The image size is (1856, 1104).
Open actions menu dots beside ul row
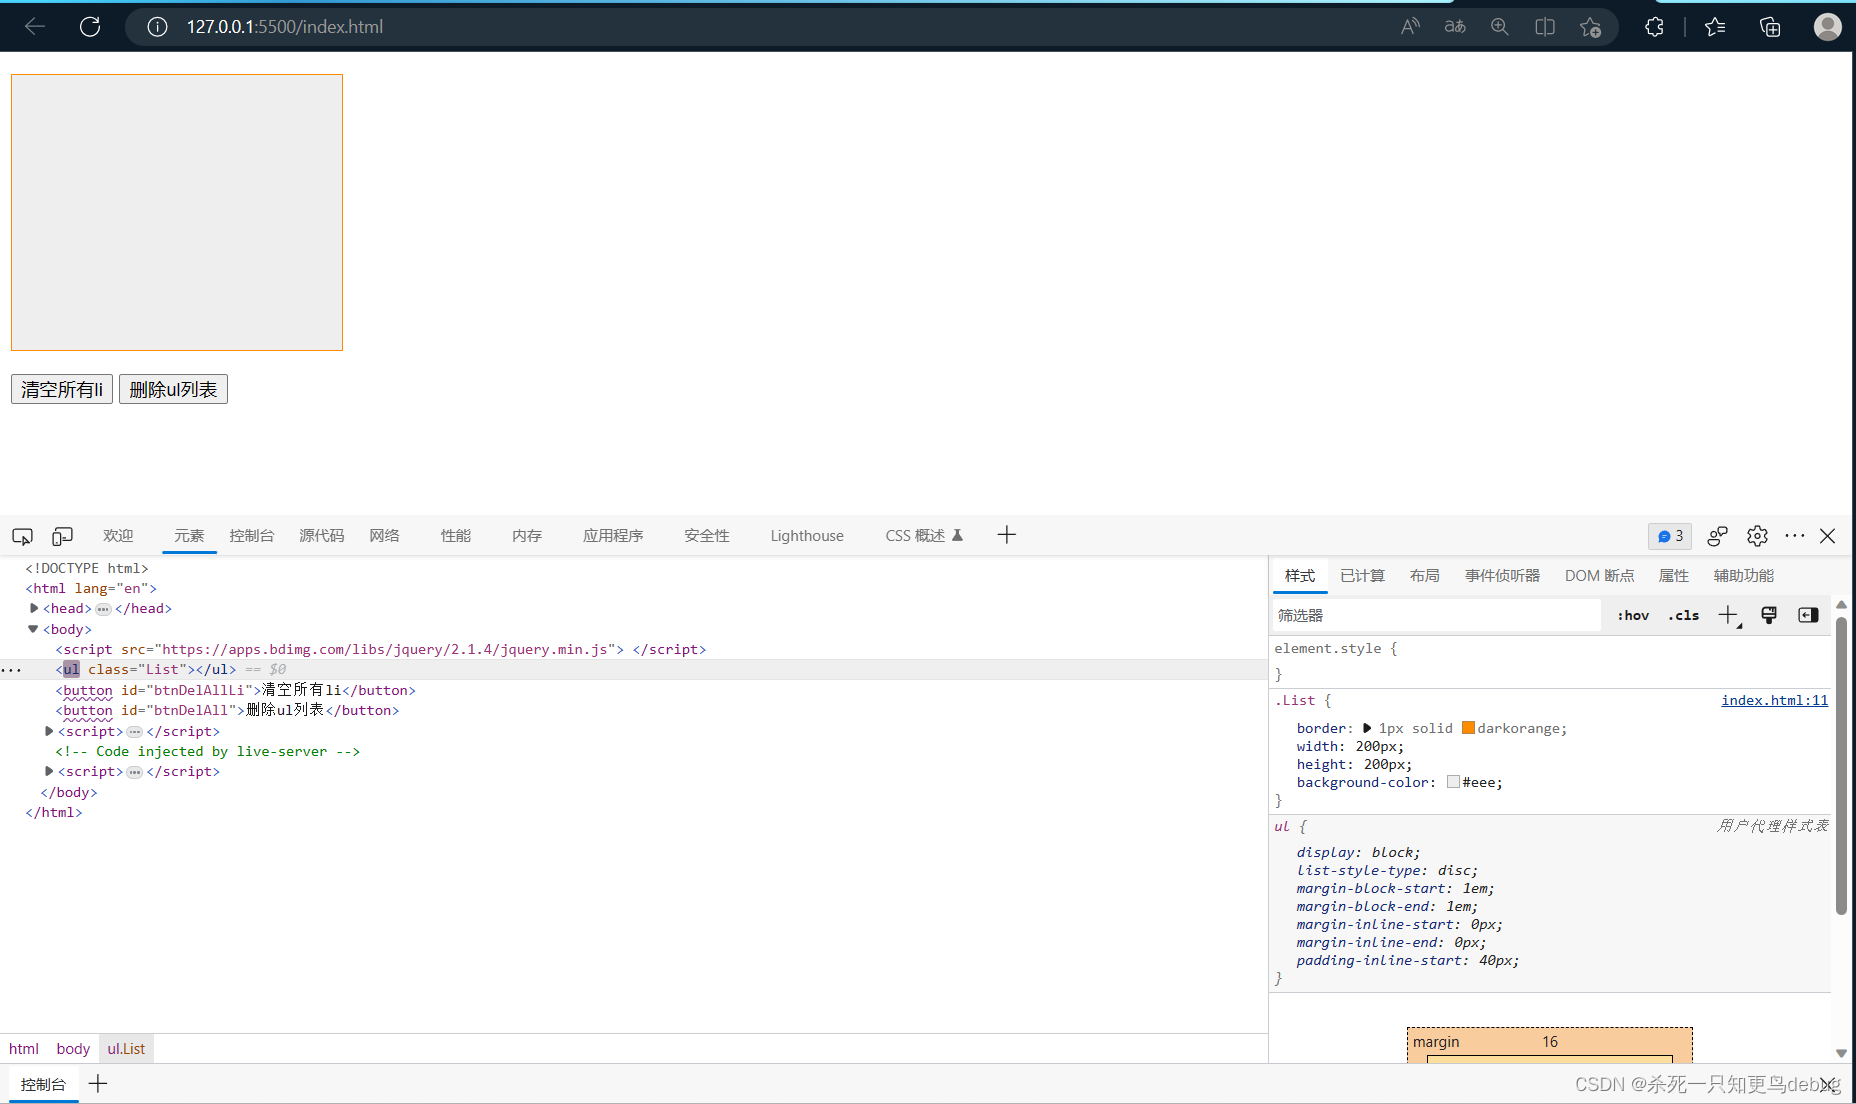click(11, 669)
